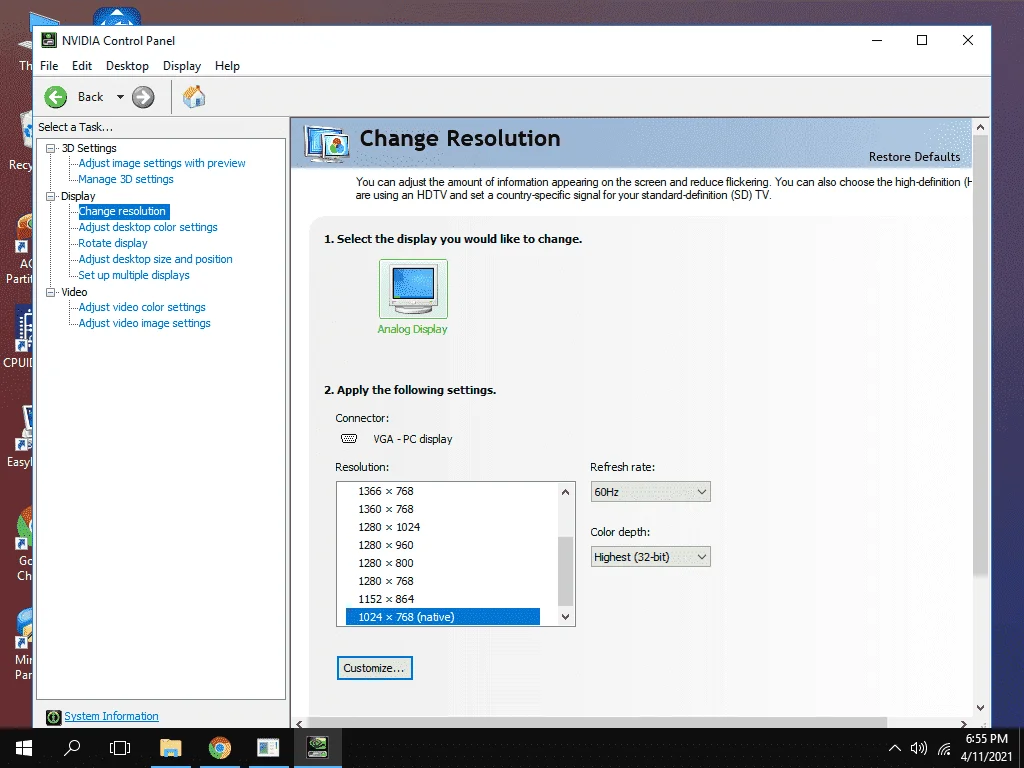The height and width of the screenshot is (768, 1024).
Task: Open the Back history dropdown arrow
Action: click(x=120, y=97)
